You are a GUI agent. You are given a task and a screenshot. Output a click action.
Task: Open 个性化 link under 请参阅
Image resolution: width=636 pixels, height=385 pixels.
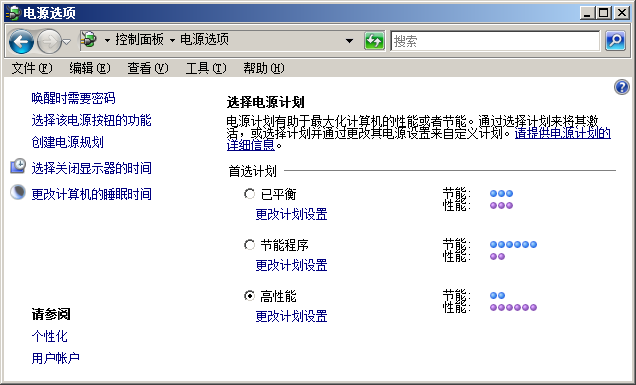pos(49,336)
